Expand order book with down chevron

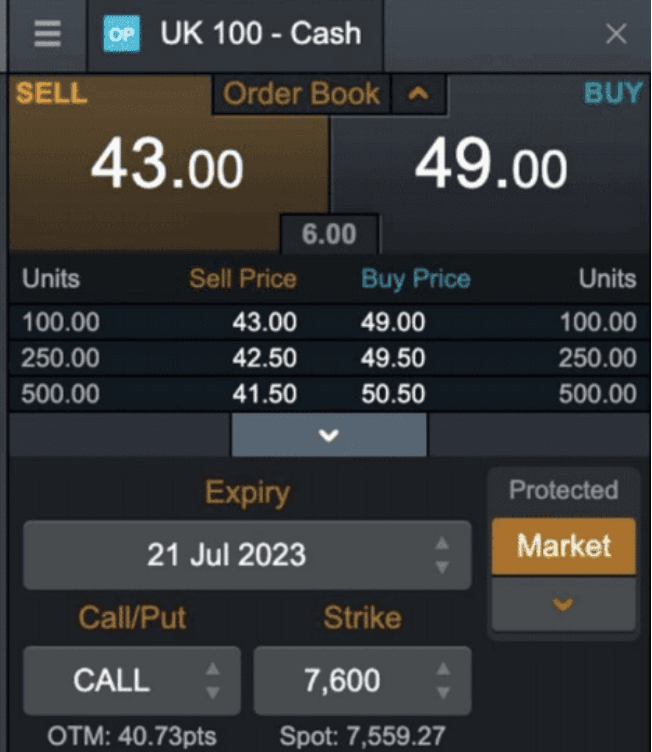pyautogui.click(x=329, y=435)
